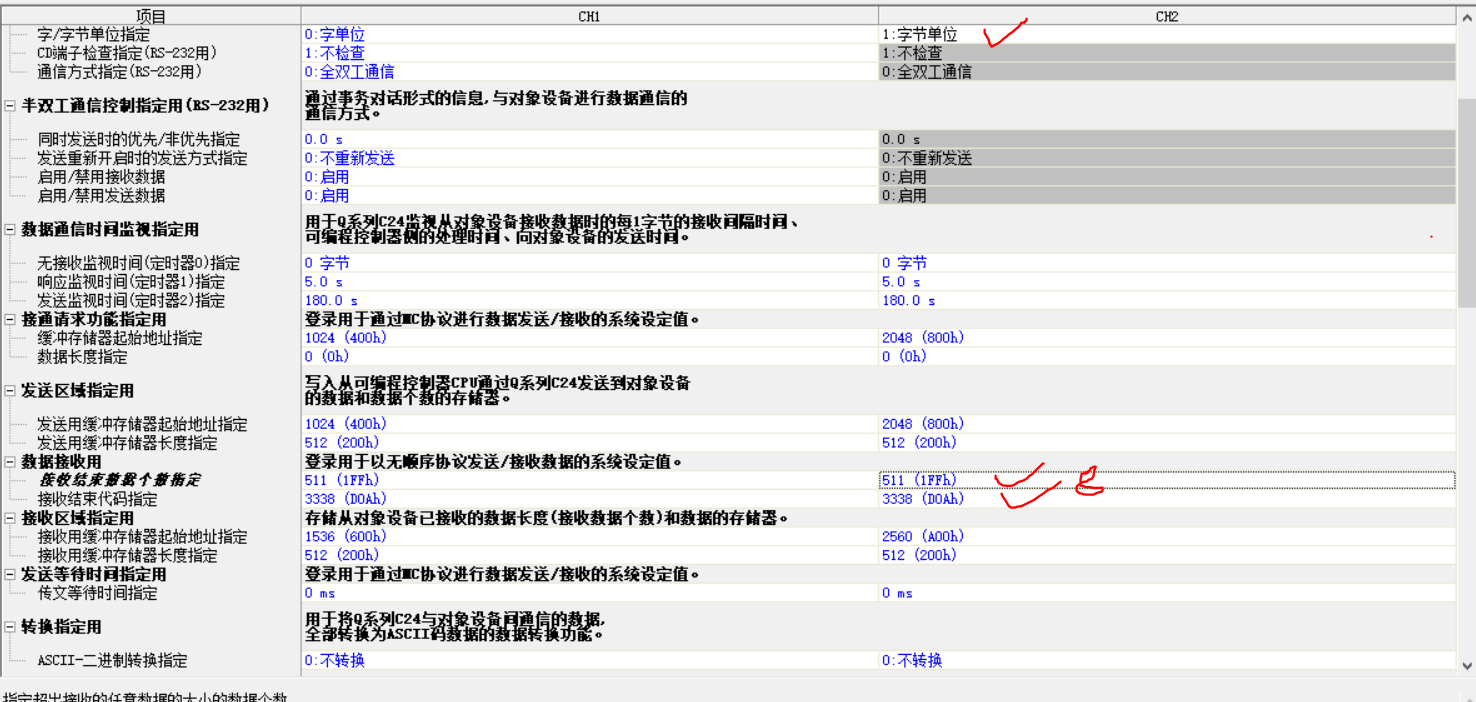This screenshot has height=702, width=1476.
Task: Select the 传文等待时间指定 row label
Action: click(x=97, y=594)
